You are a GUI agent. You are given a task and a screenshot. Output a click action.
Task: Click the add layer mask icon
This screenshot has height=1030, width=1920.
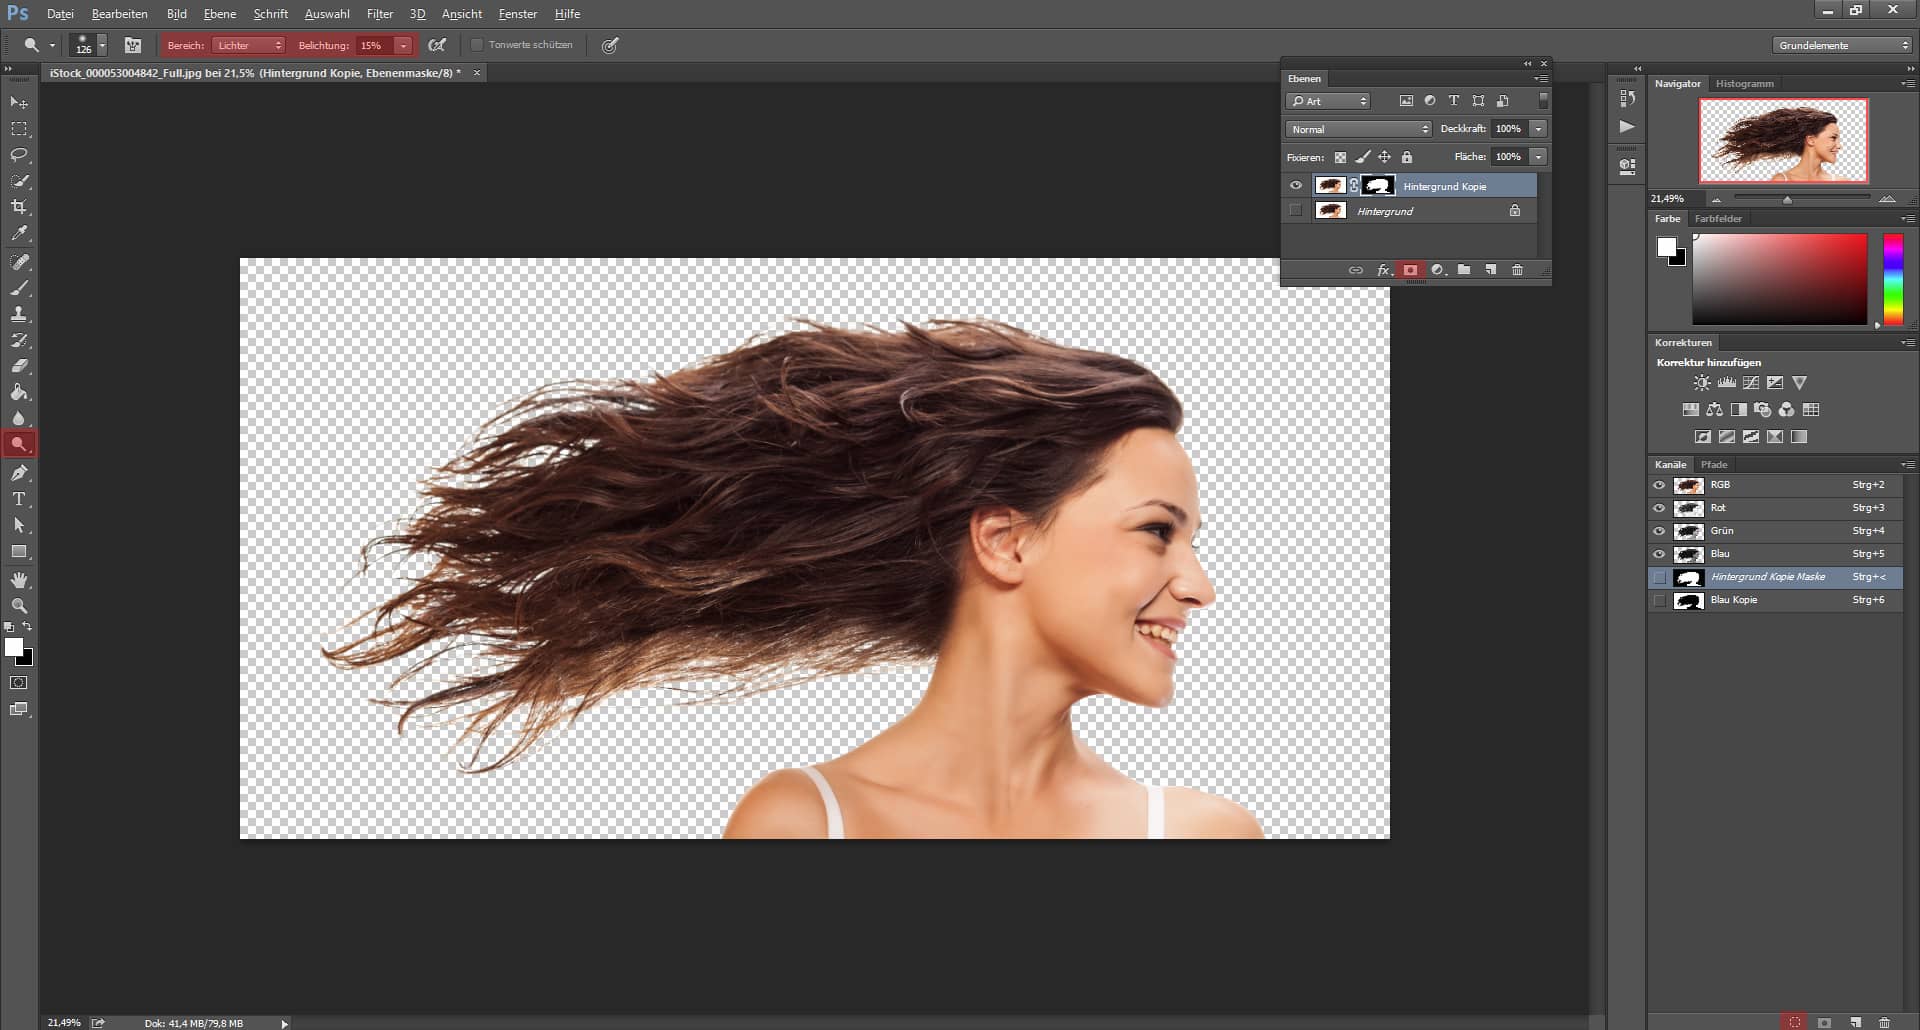pyautogui.click(x=1410, y=270)
